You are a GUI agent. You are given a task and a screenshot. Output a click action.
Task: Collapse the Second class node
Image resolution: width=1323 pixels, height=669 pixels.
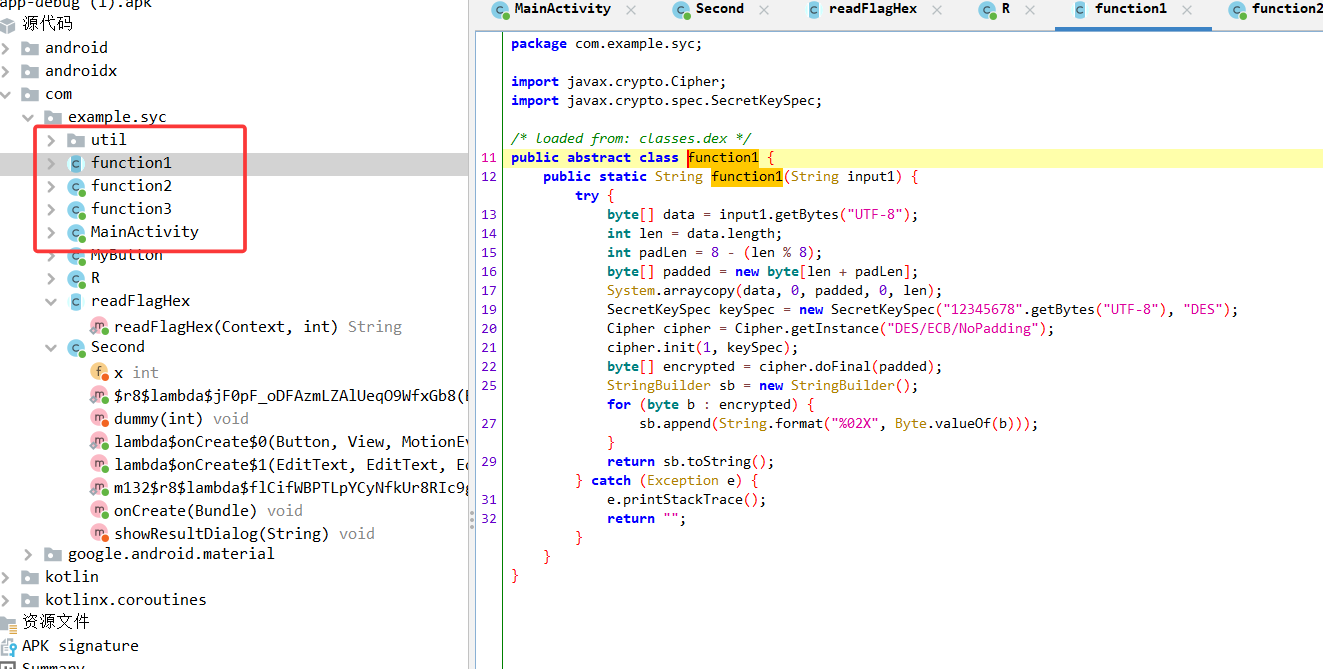pos(51,347)
